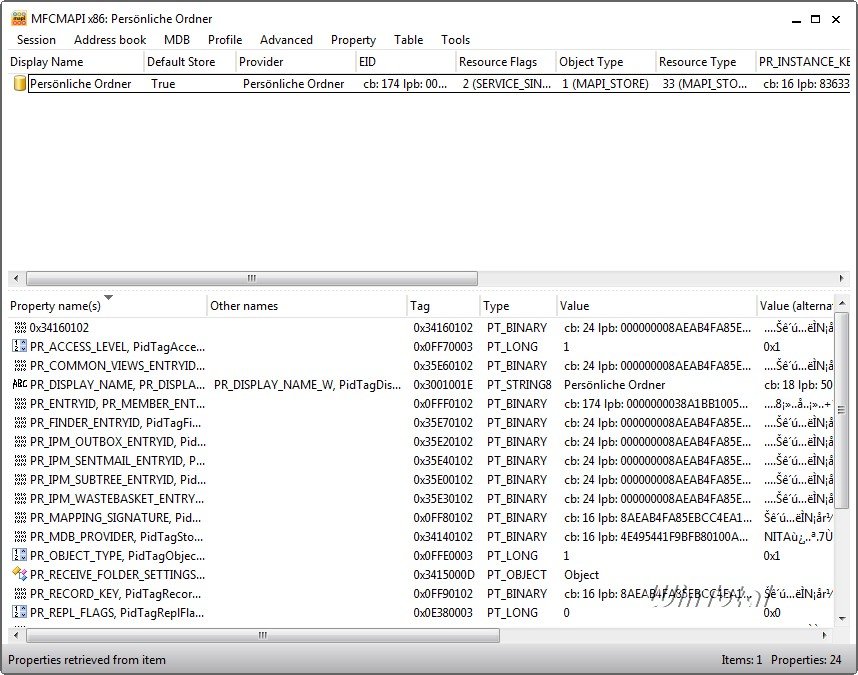The width and height of the screenshot is (858, 675).
Task: Click binary icon of PR_MDB_PROVIDER row
Action: pos(20,537)
